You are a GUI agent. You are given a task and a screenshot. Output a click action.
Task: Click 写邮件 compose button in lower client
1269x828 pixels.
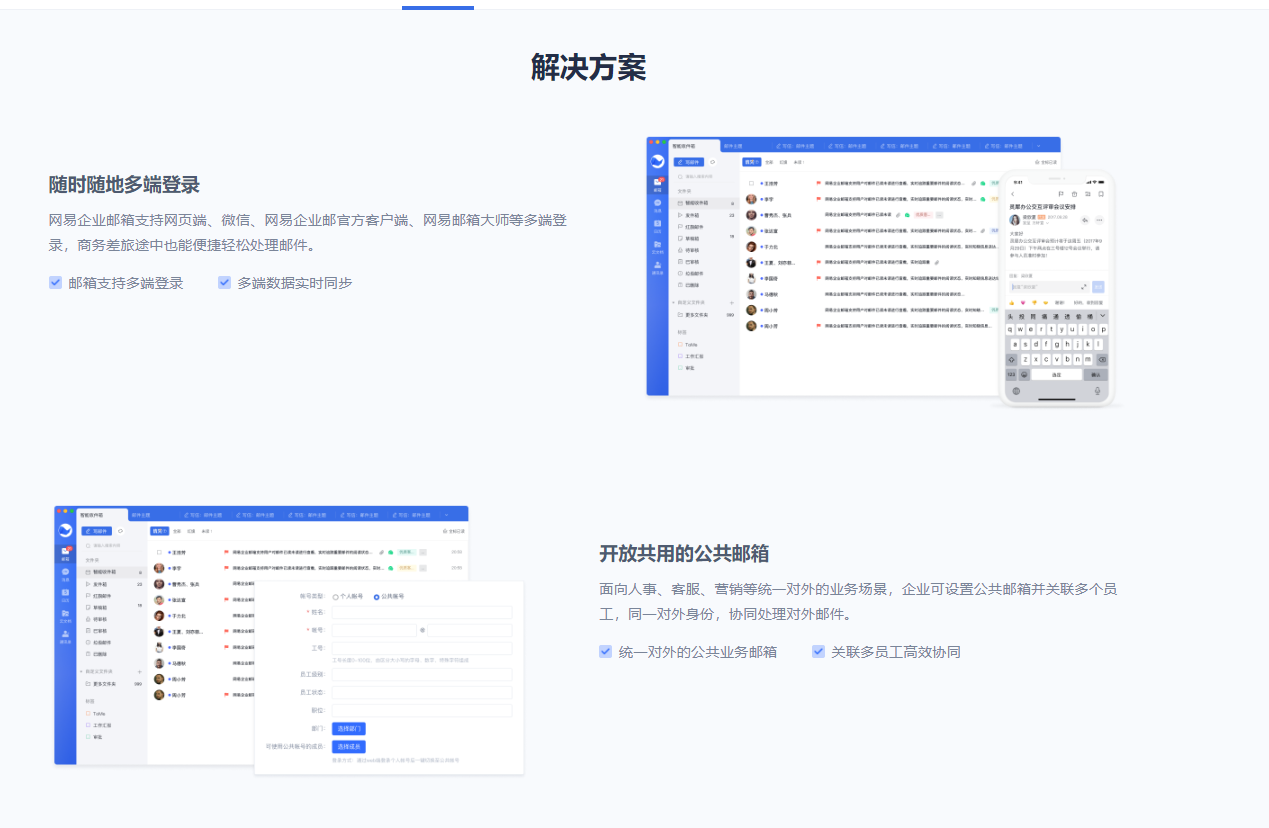(97, 531)
